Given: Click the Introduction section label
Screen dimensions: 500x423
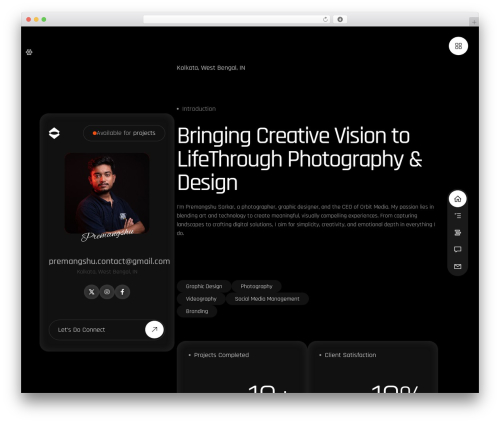Looking at the screenshot, I should tap(199, 109).
